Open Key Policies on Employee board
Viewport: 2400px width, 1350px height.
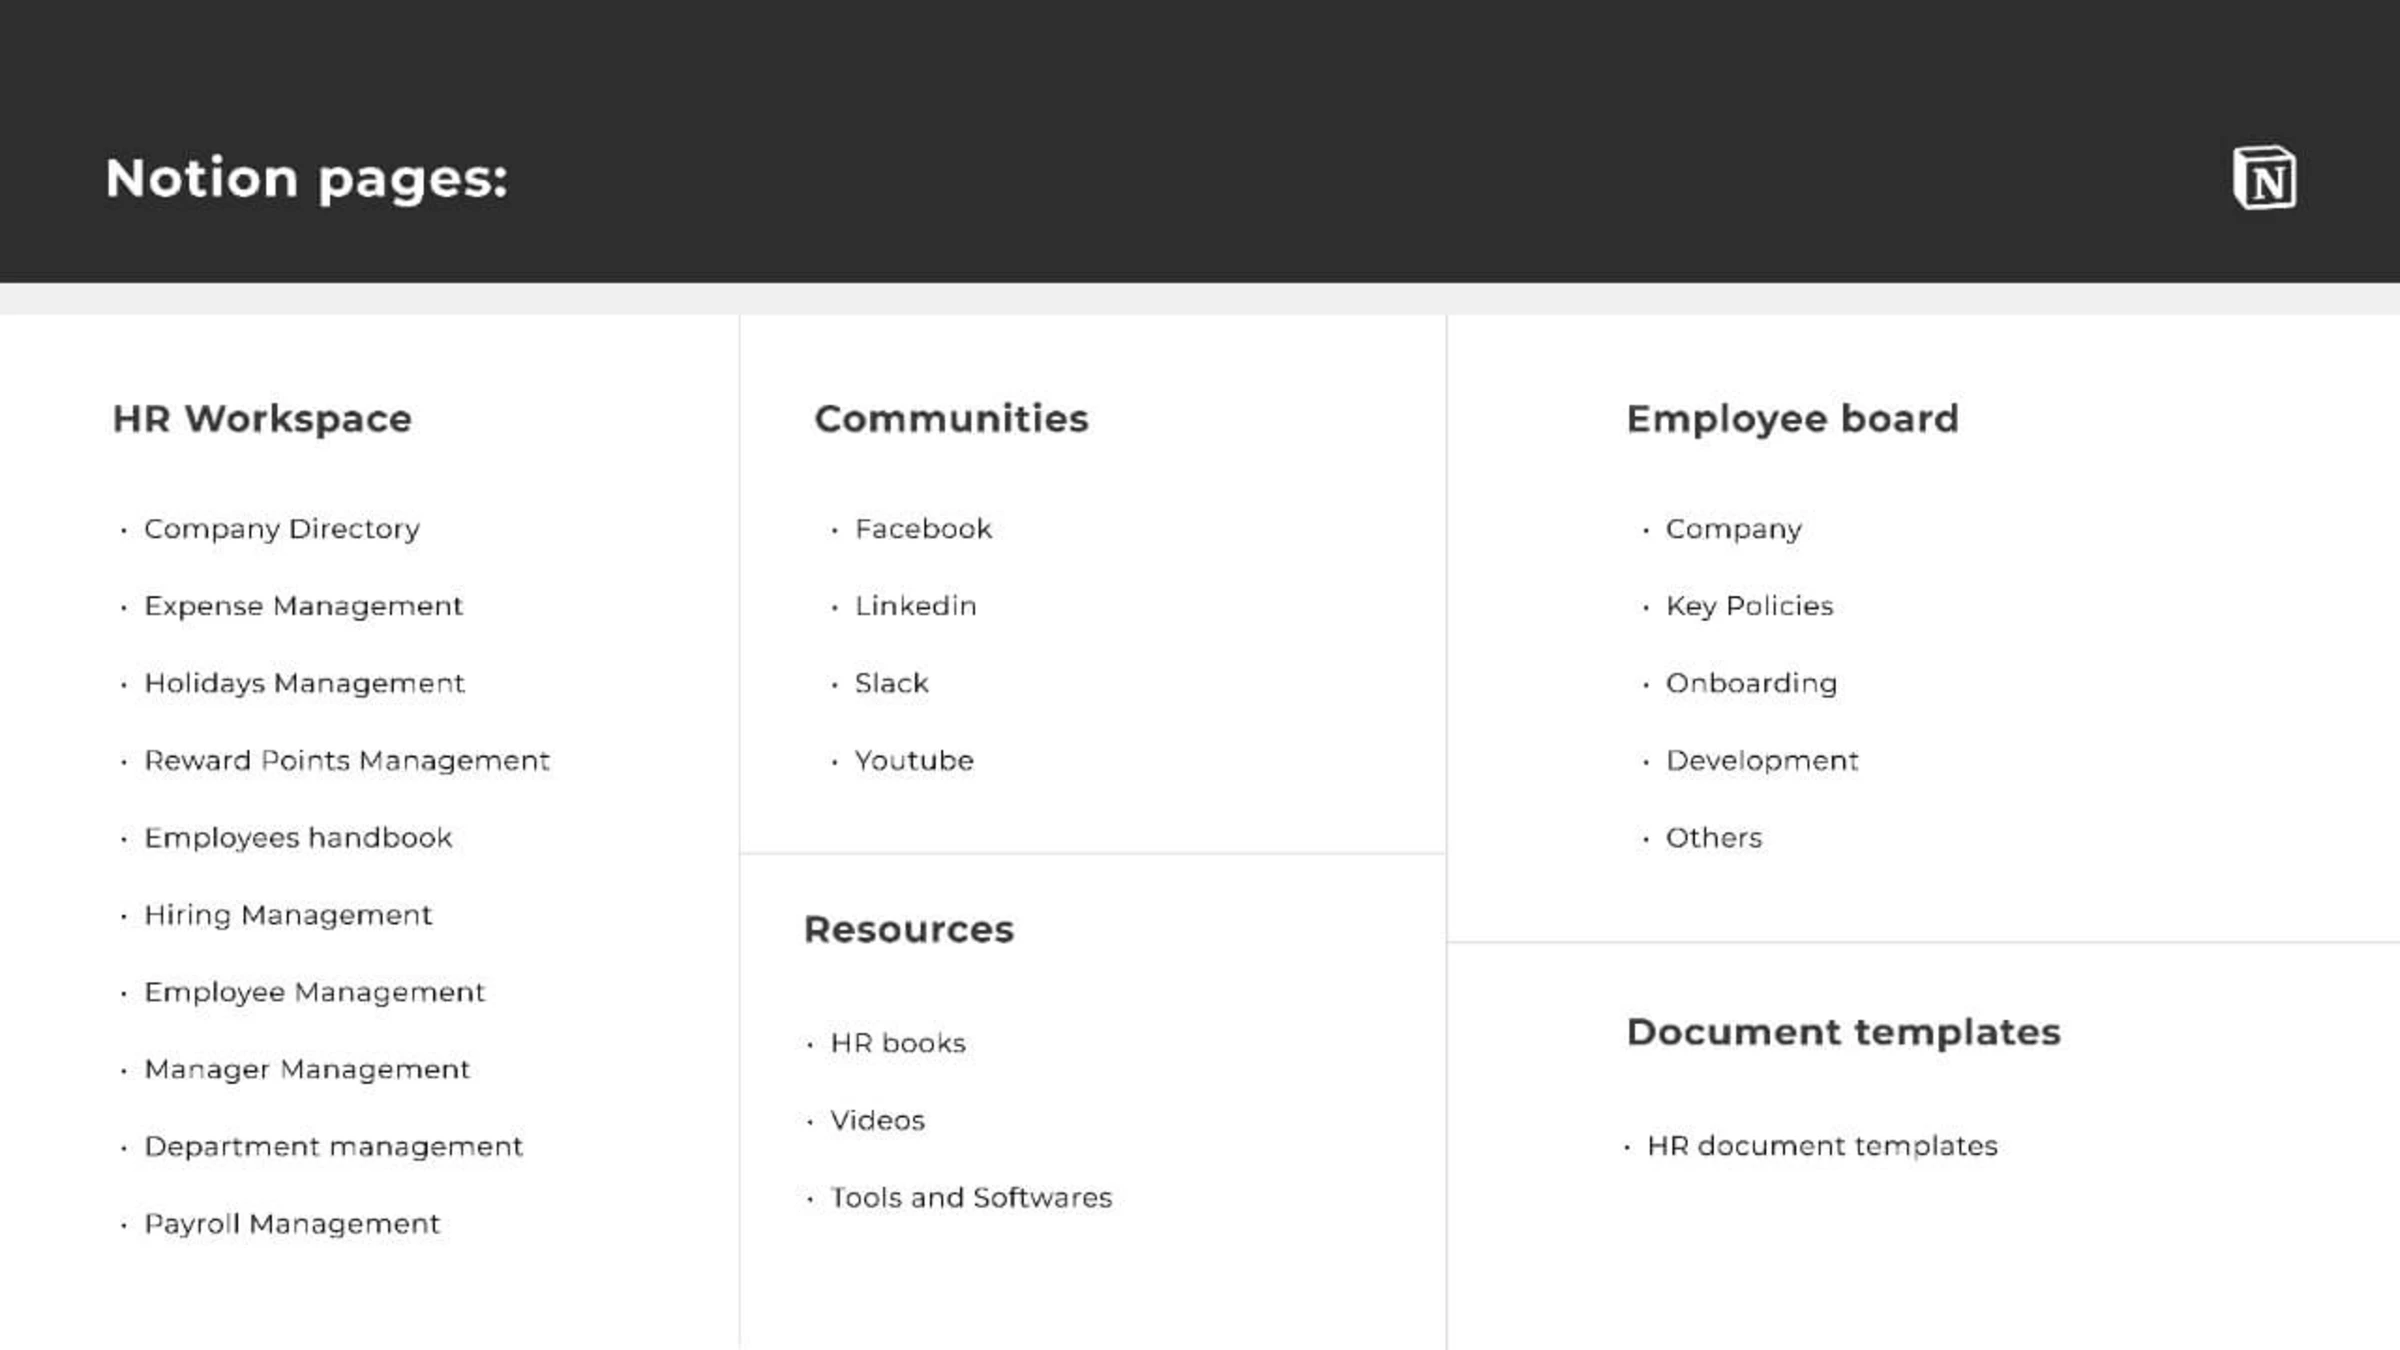pos(1749,606)
